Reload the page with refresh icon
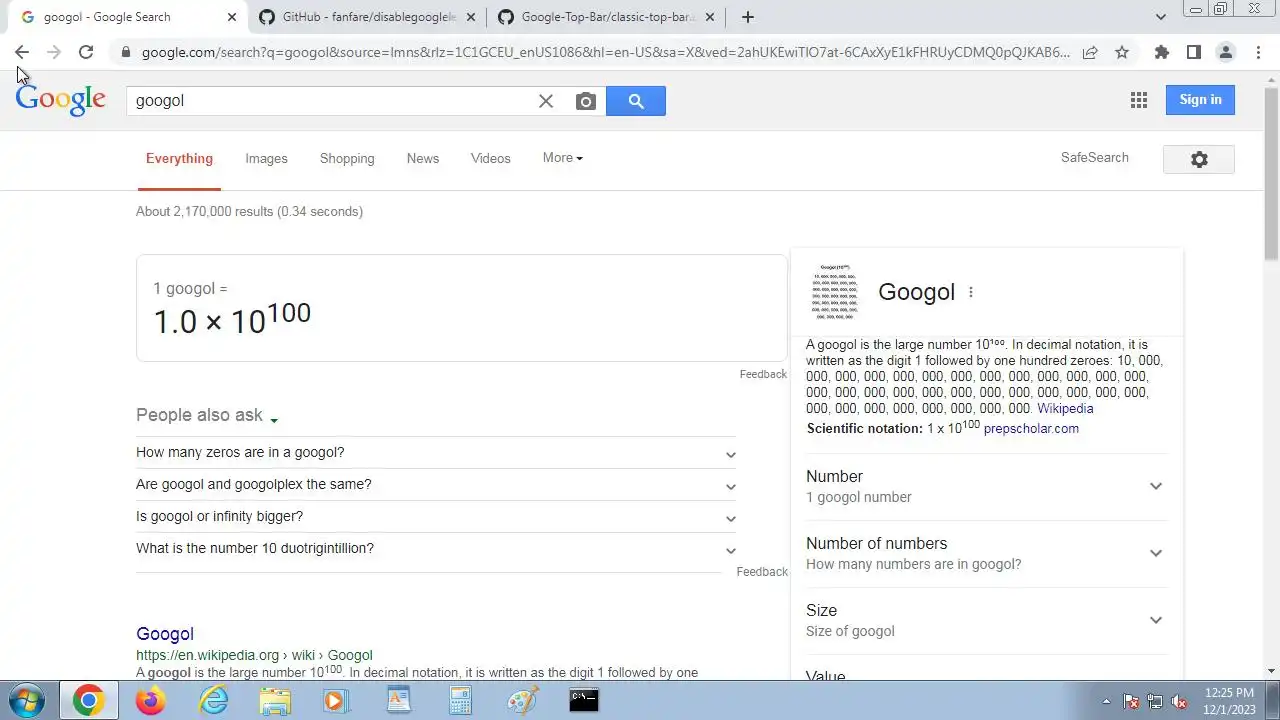1280x720 pixels. pyautogui.click(x=86, y=52)
